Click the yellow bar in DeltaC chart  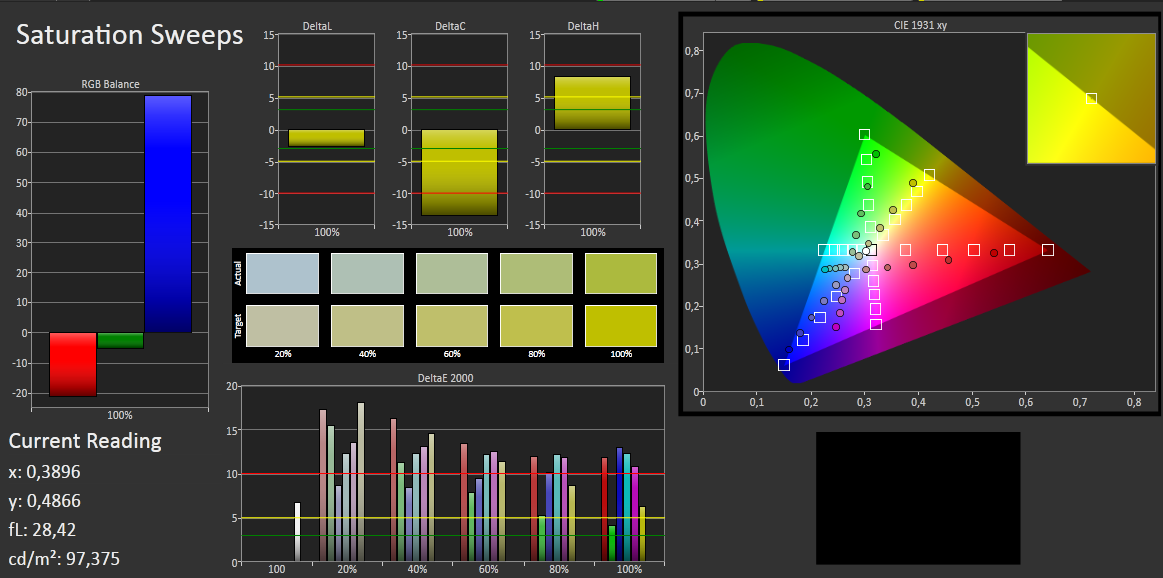459,172
